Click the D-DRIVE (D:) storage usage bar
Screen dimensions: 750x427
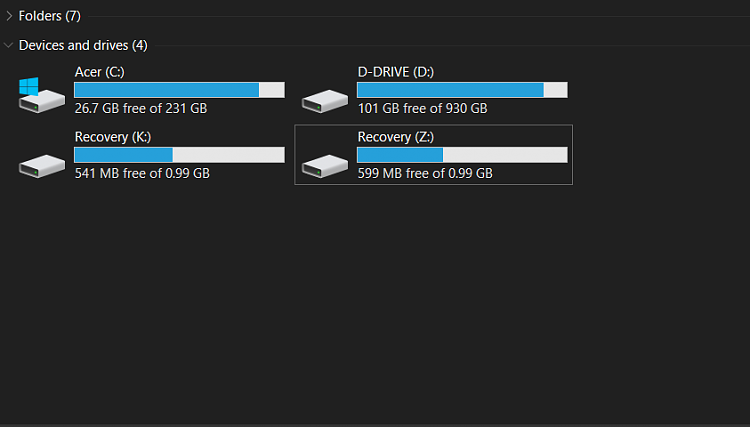click(x=462, y=90)
